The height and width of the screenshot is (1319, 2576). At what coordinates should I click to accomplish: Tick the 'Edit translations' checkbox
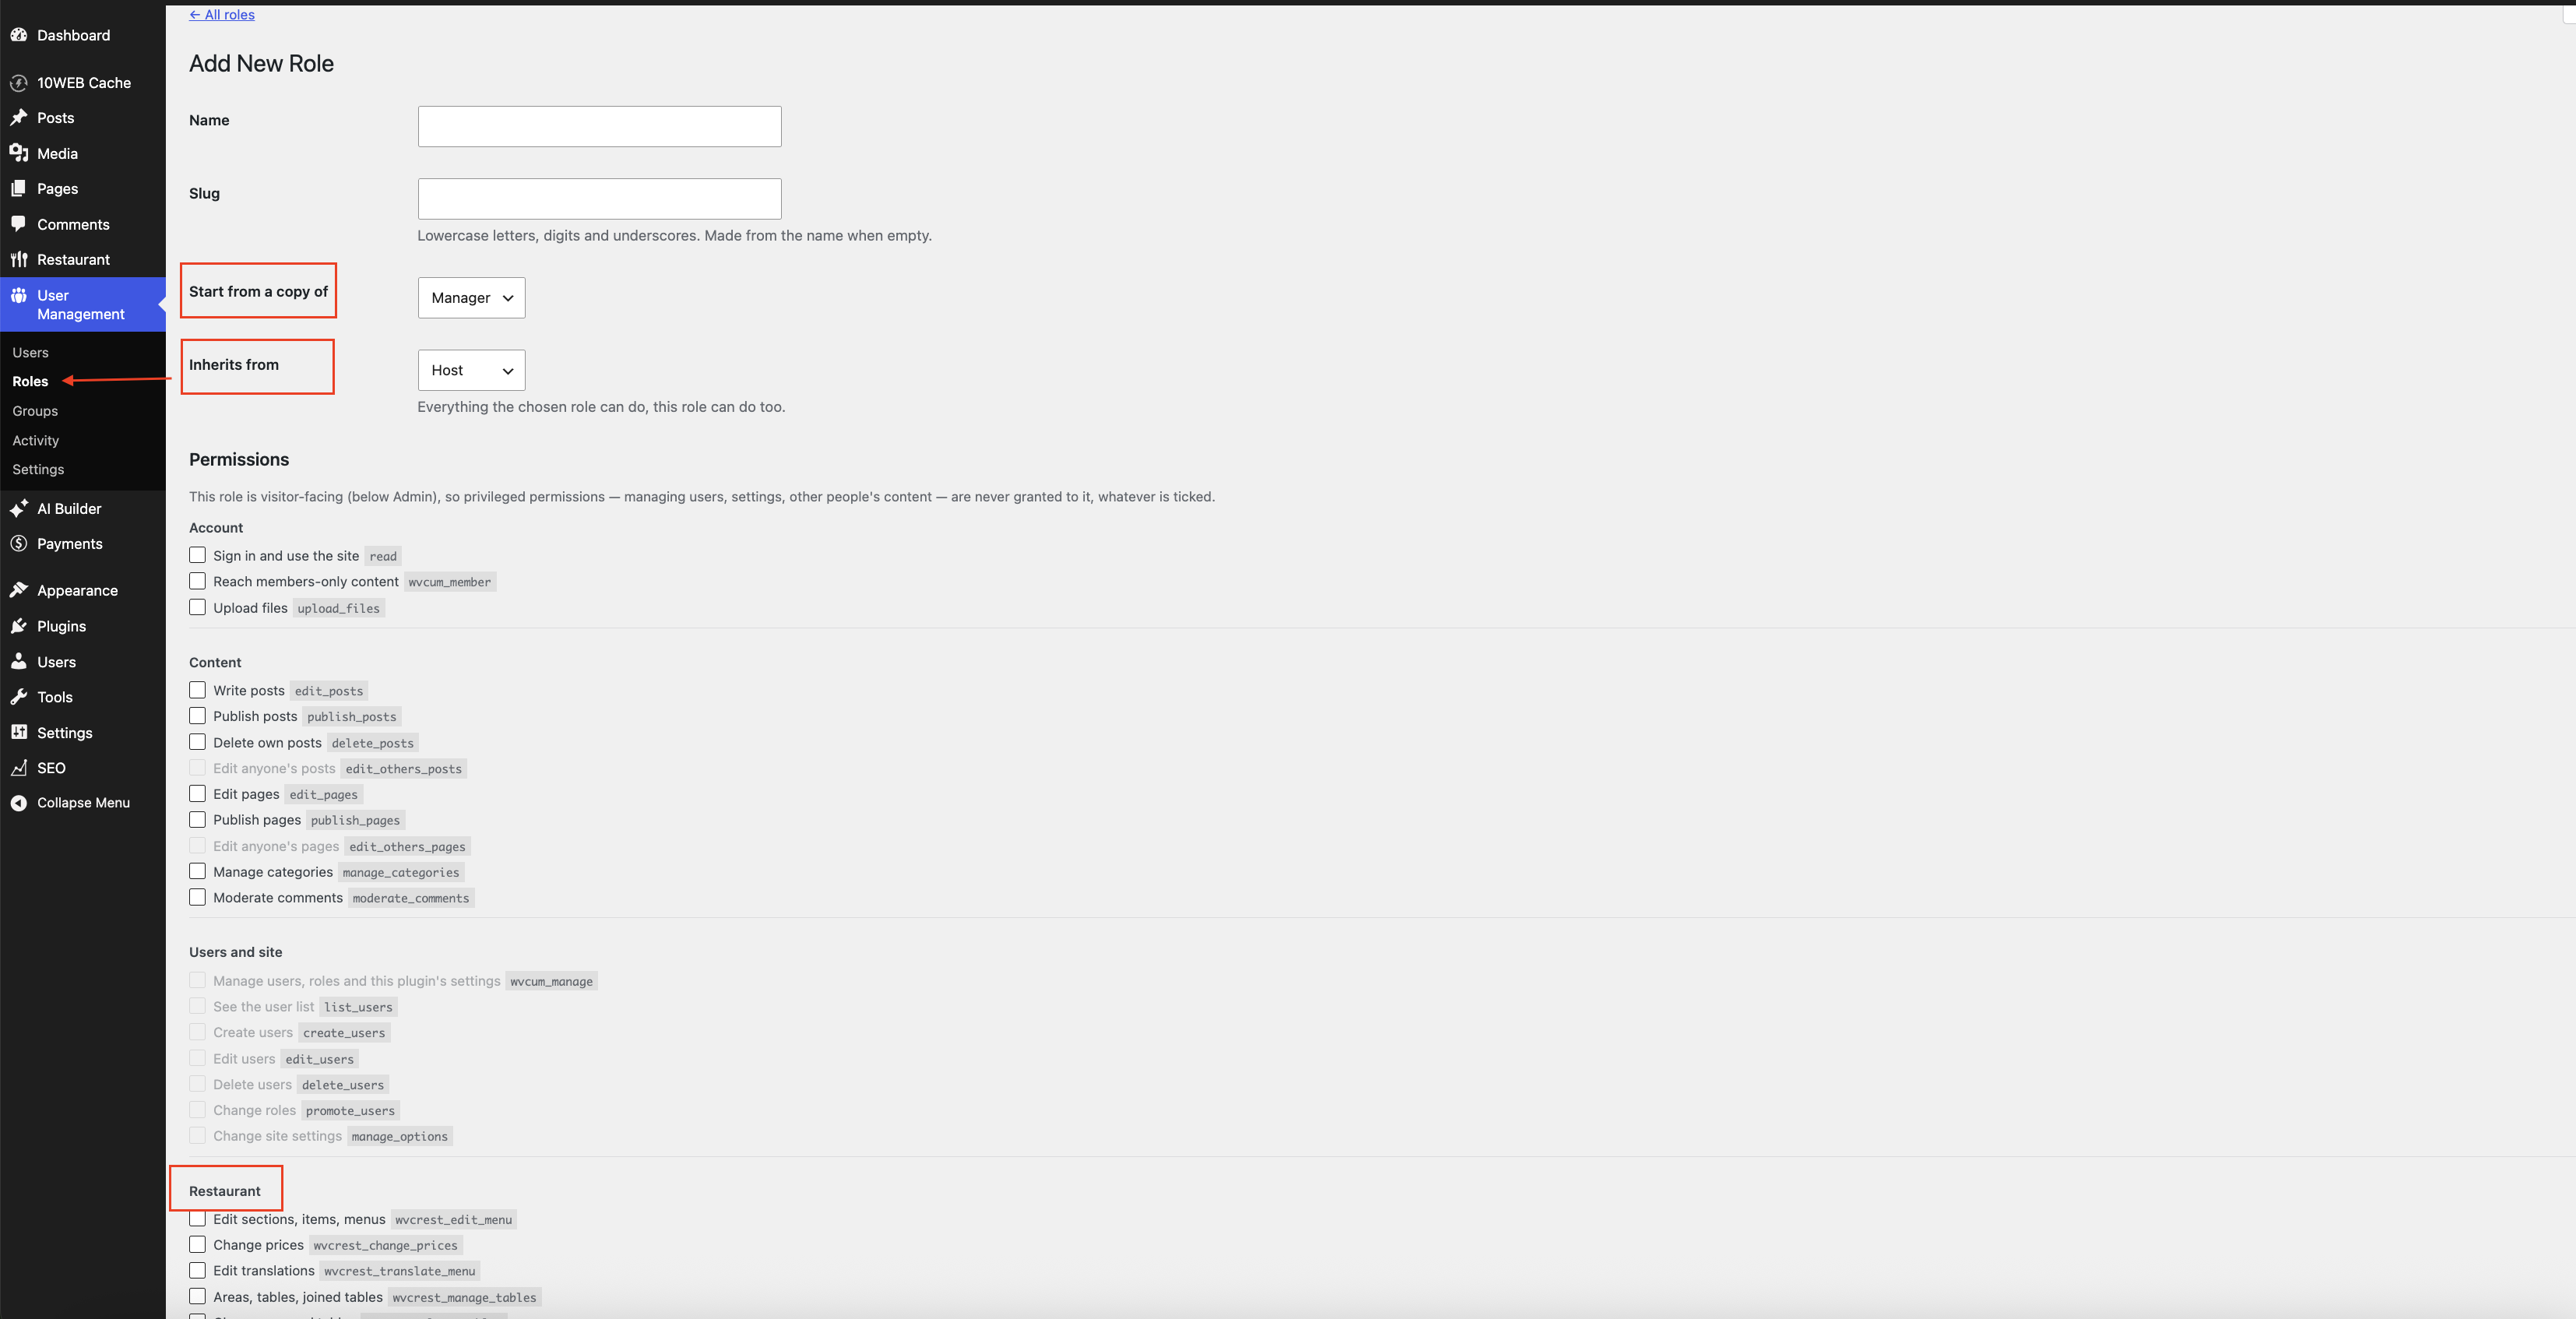(197, 1270)
